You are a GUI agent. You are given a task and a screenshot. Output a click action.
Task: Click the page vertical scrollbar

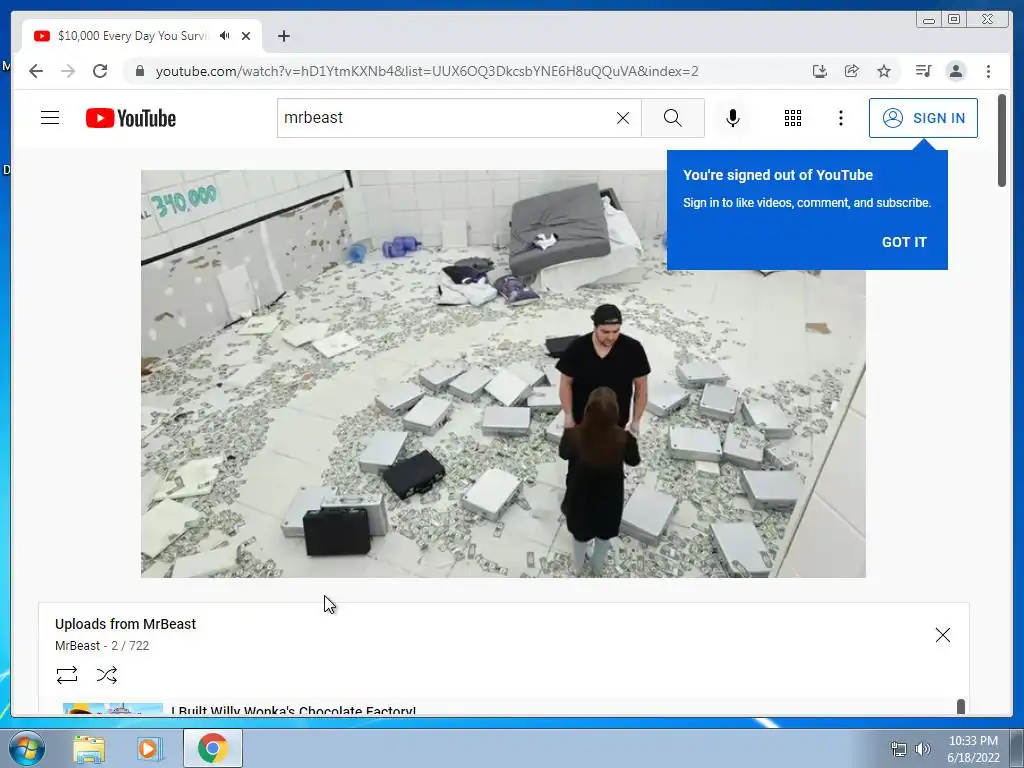click(1002, 140)
